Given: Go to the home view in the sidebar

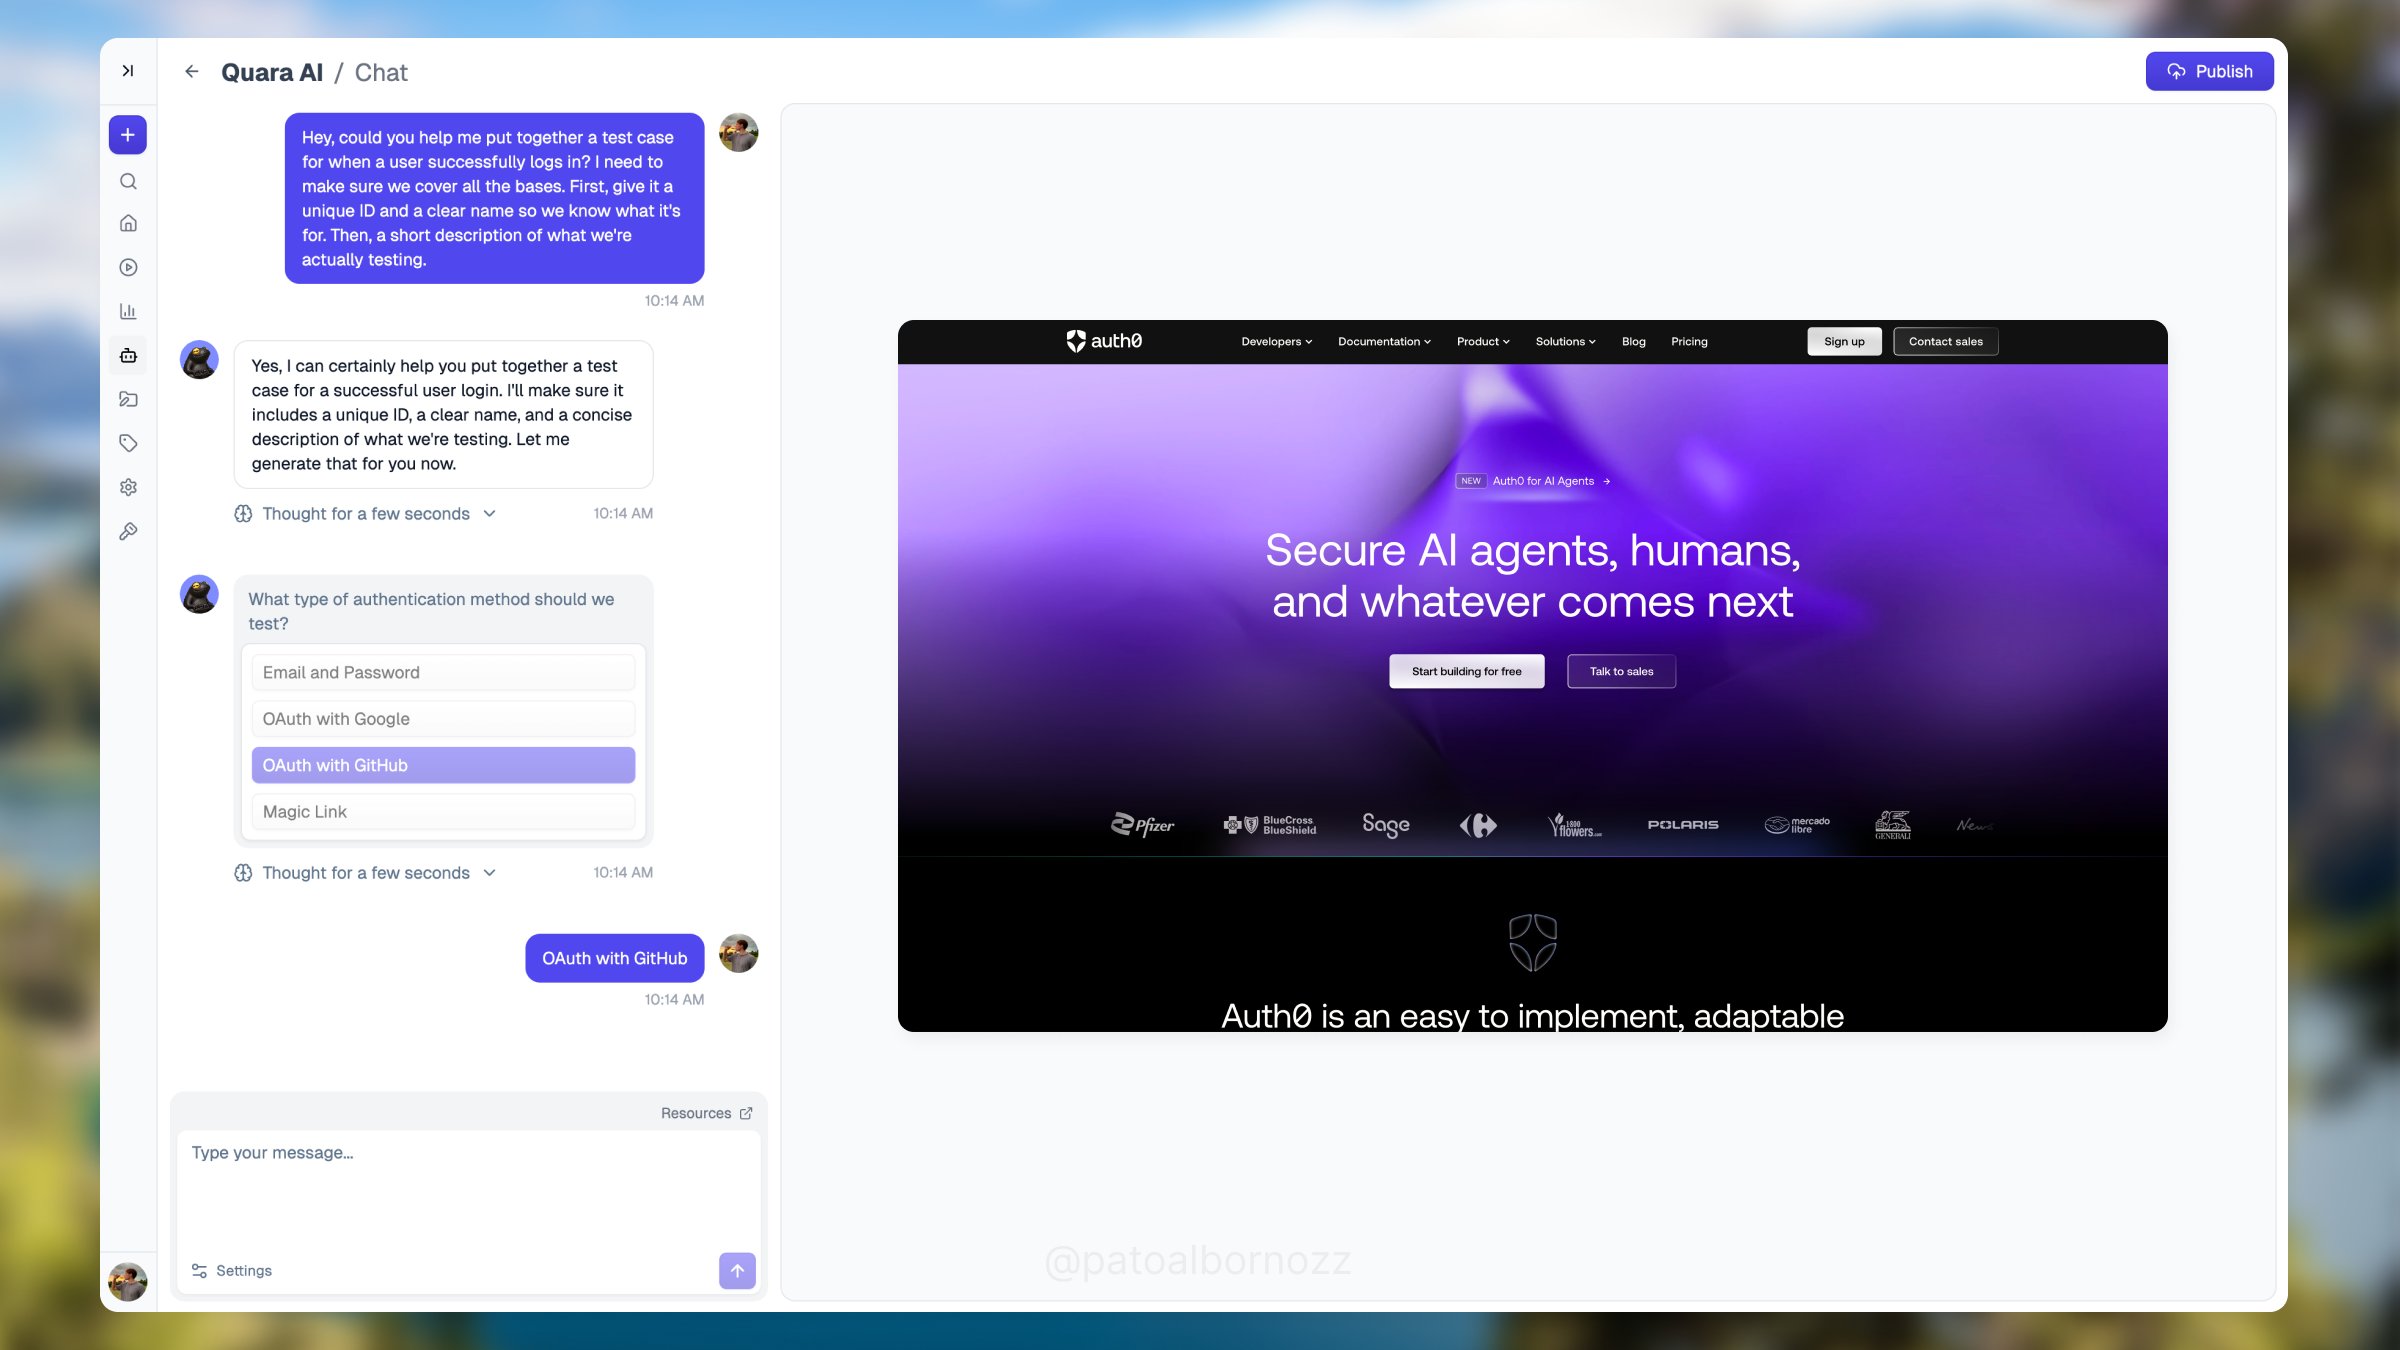Looking at the screenshot, I should pos(128,223).
